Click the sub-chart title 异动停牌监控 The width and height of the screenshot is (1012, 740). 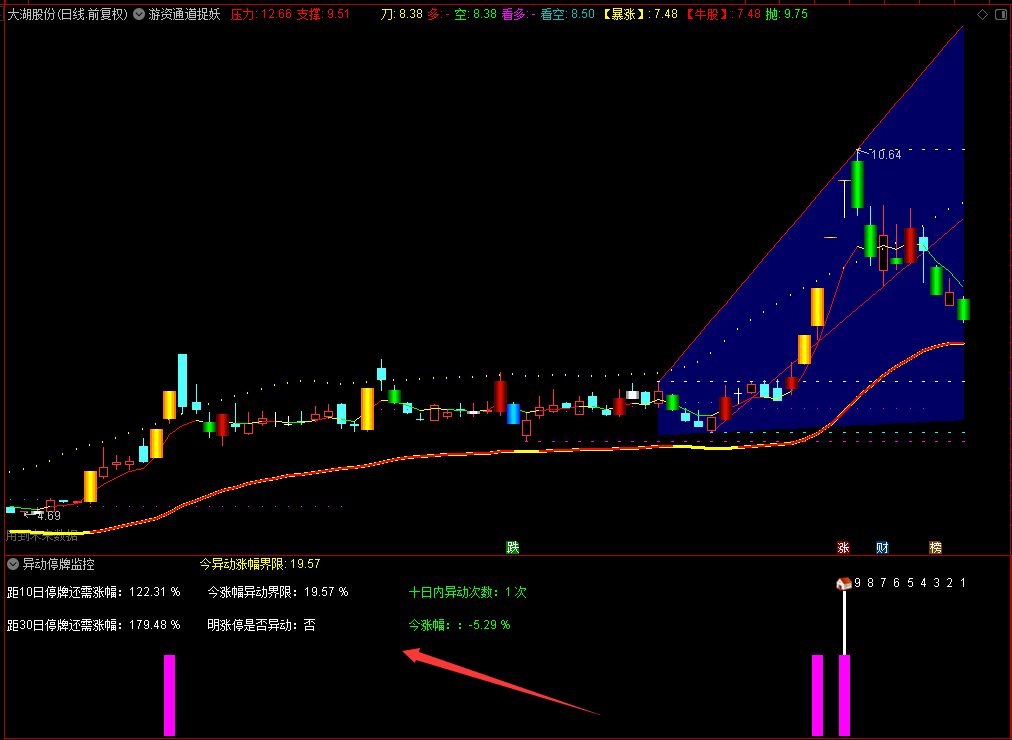pyautogui.click(x=59, y=564)
